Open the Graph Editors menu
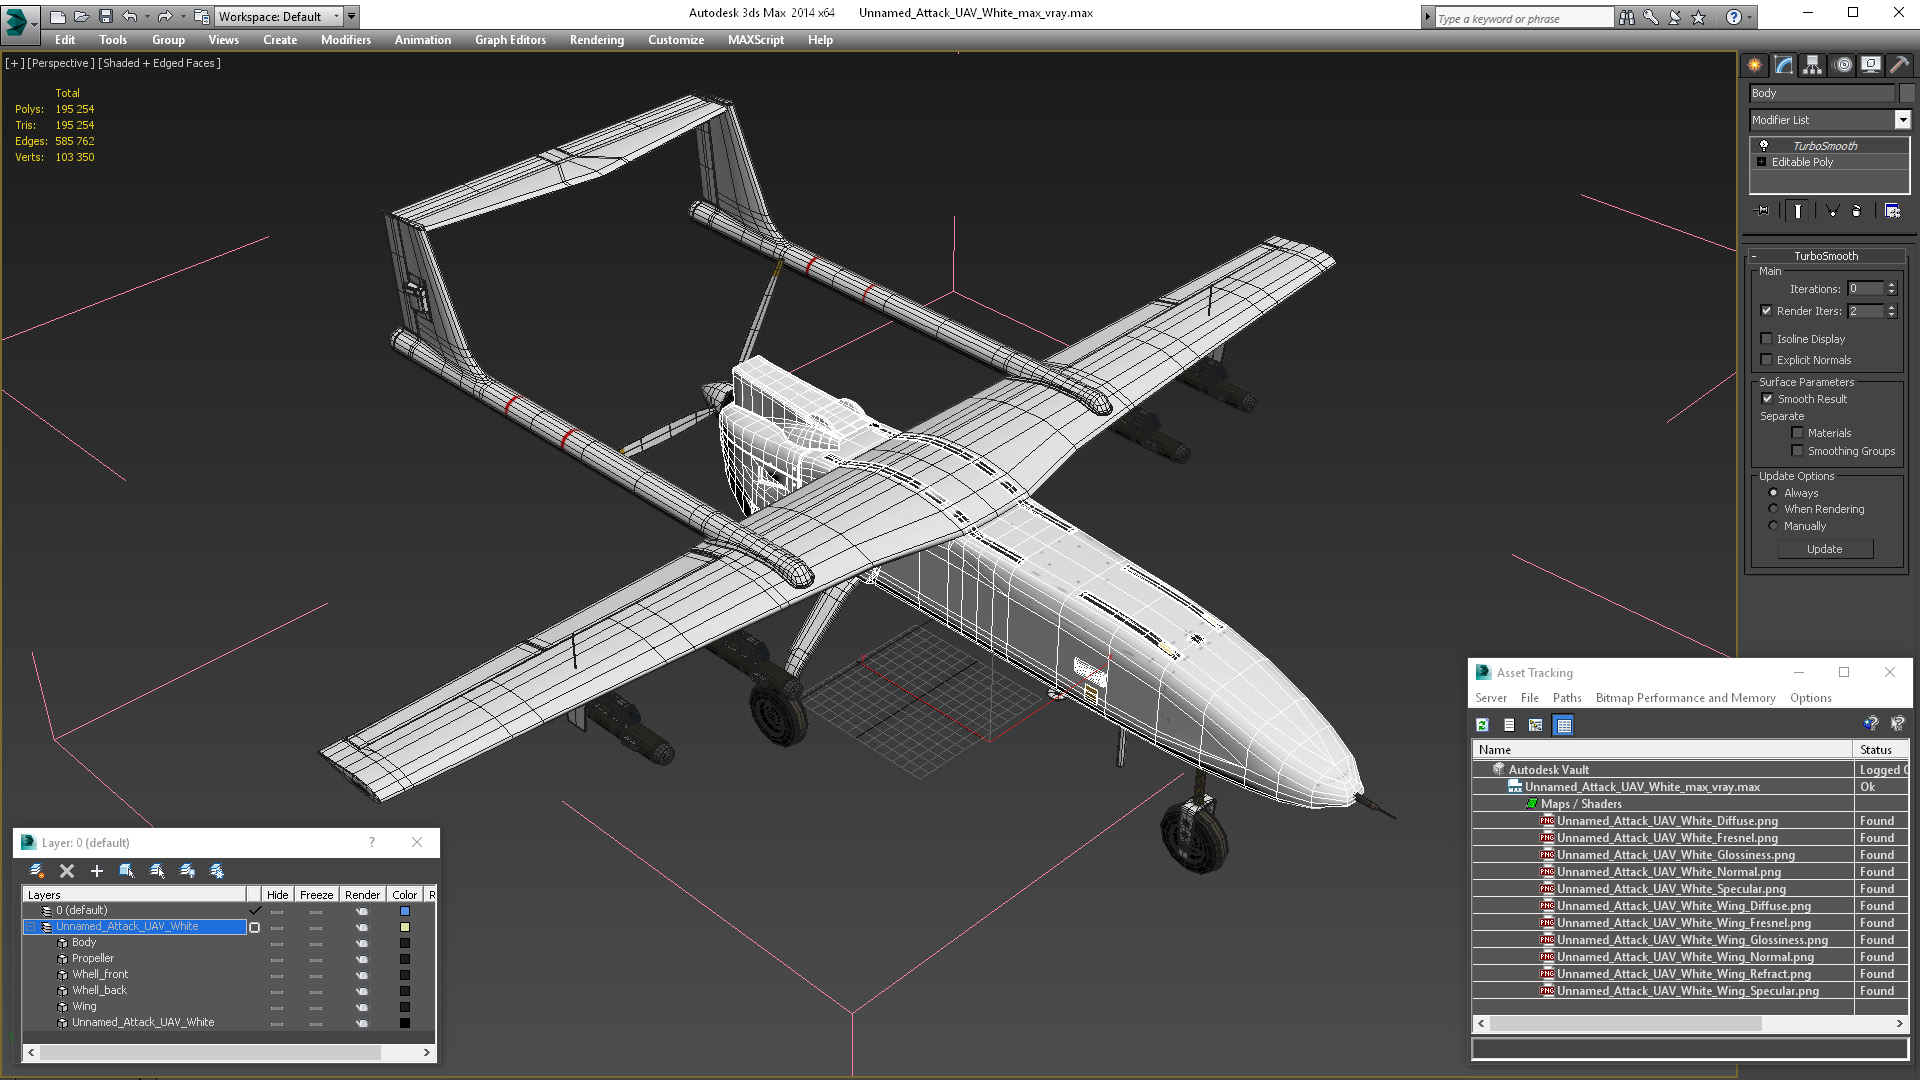Image resolution: width=1920 pixels, height=1080 pixels. [x=510, y=40]
